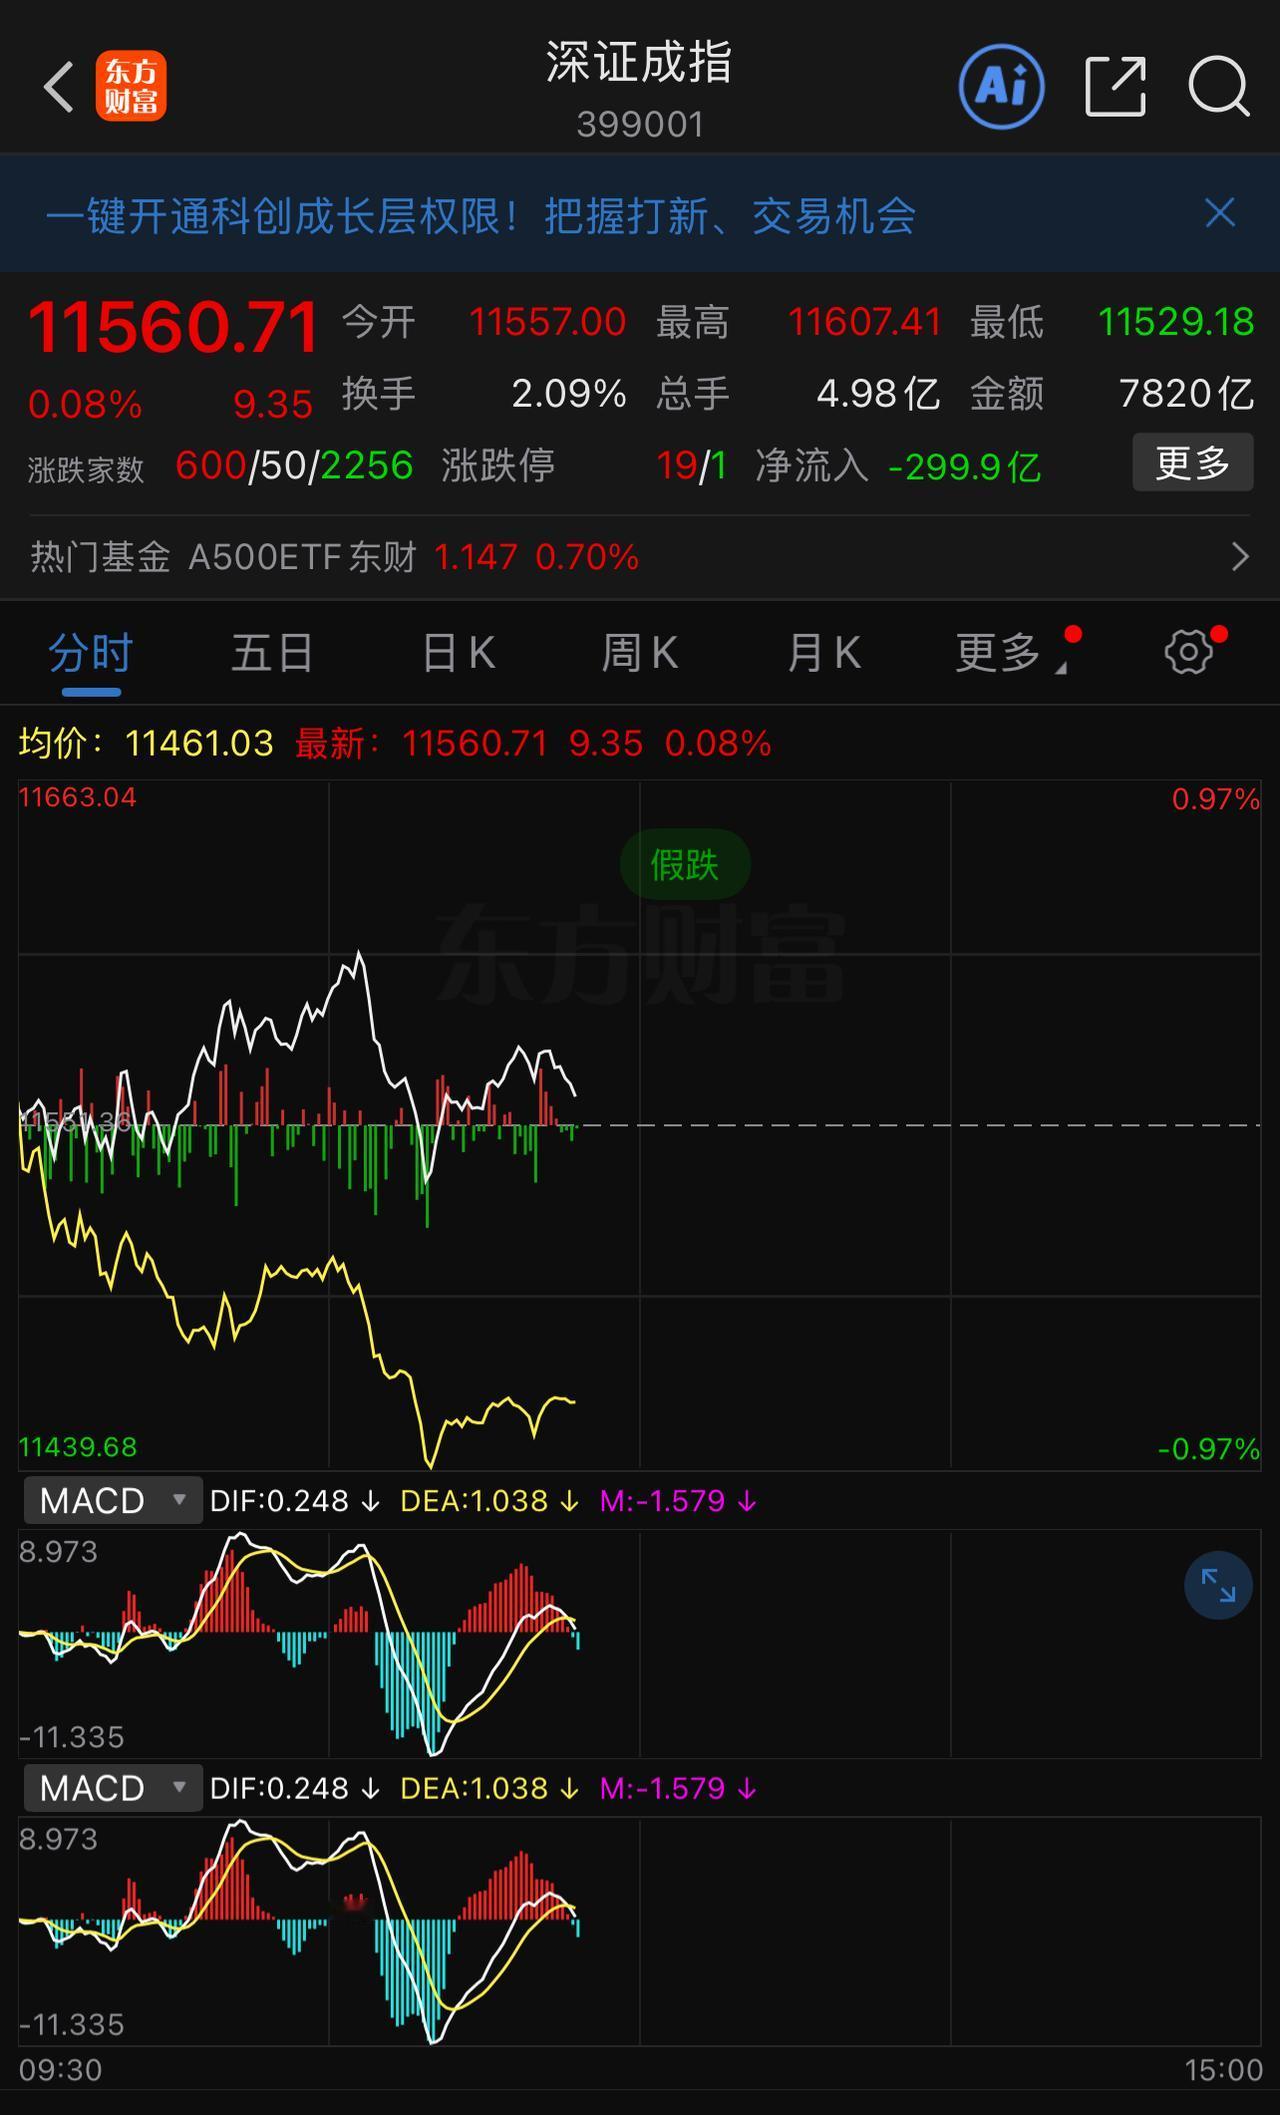Switch to the 分时 tab

point(91,653)
